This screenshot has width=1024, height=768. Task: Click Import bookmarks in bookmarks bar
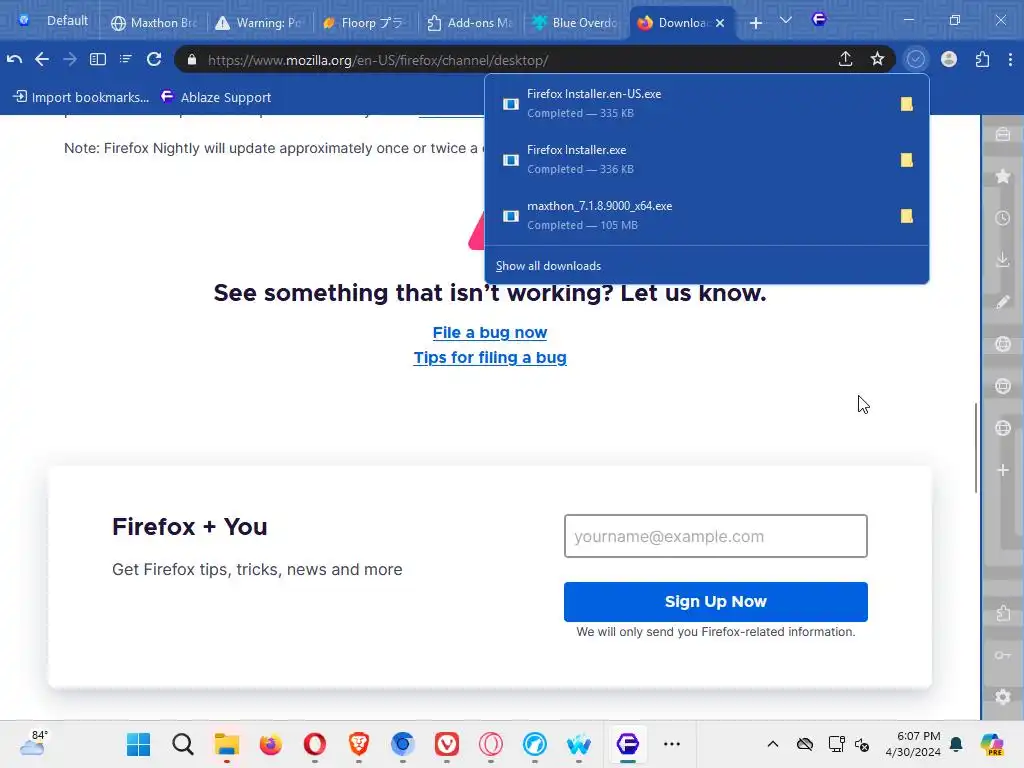82,97
